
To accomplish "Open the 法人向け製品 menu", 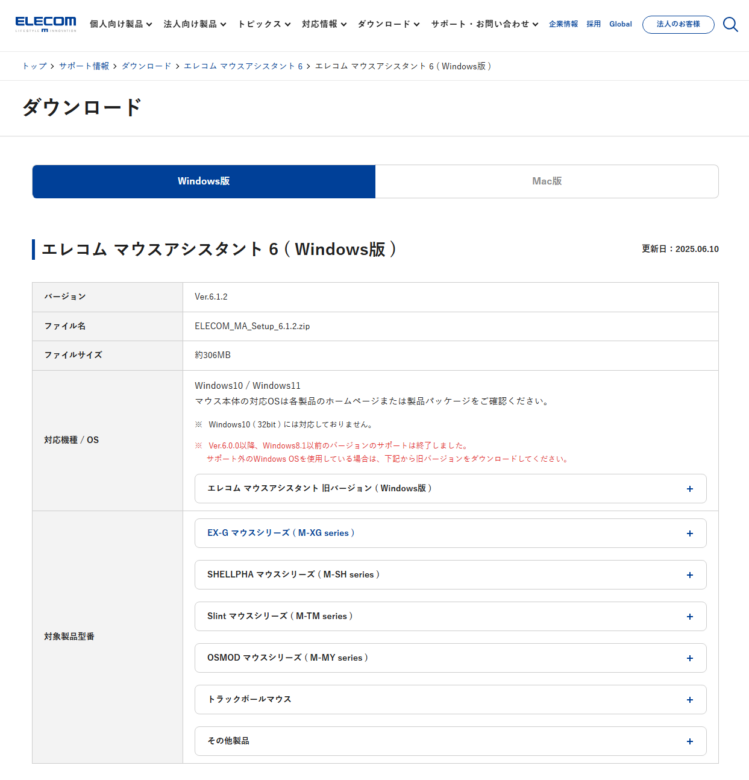I will 195,24.
